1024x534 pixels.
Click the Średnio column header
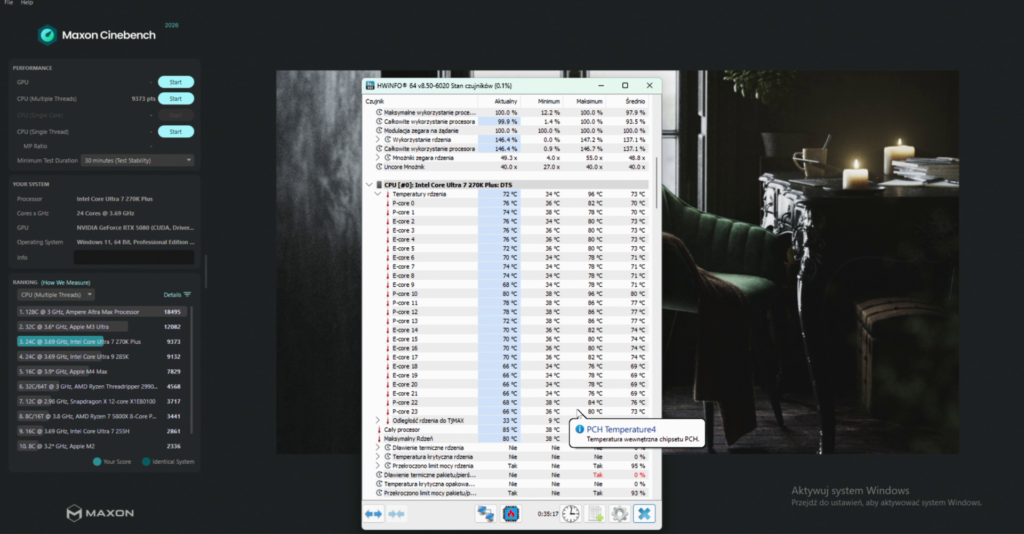[627, 101]
